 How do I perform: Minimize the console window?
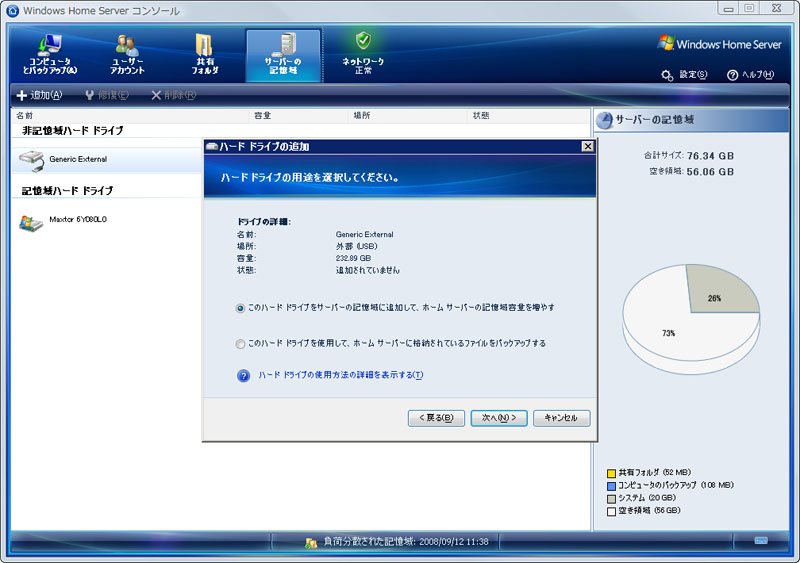[x=728, y=9]
